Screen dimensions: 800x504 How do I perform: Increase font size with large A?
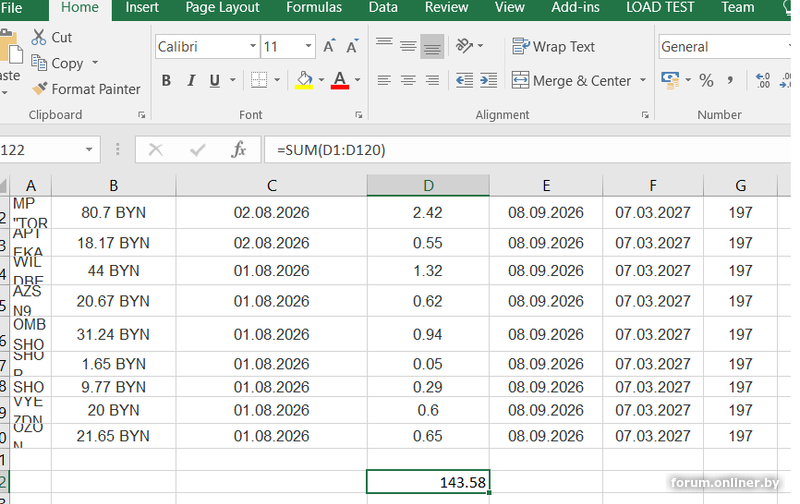tap(330, 46)
